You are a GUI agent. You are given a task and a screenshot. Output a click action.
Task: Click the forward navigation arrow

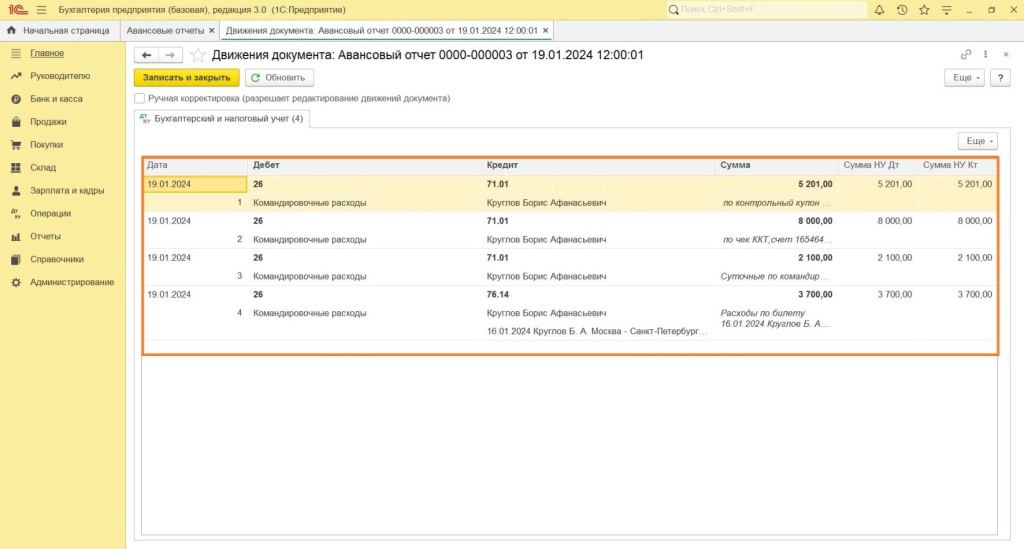tap(171, 55)
